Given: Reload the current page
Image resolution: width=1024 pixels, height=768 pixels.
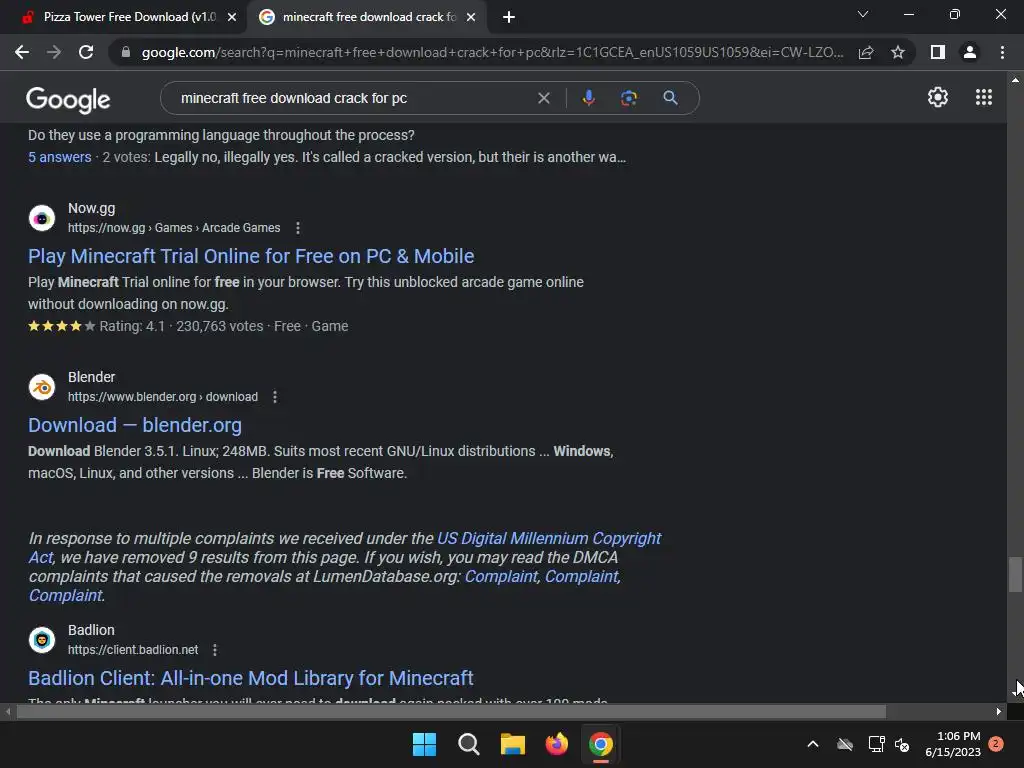Looking at the screenshot, I should click(x=86, y=52).
